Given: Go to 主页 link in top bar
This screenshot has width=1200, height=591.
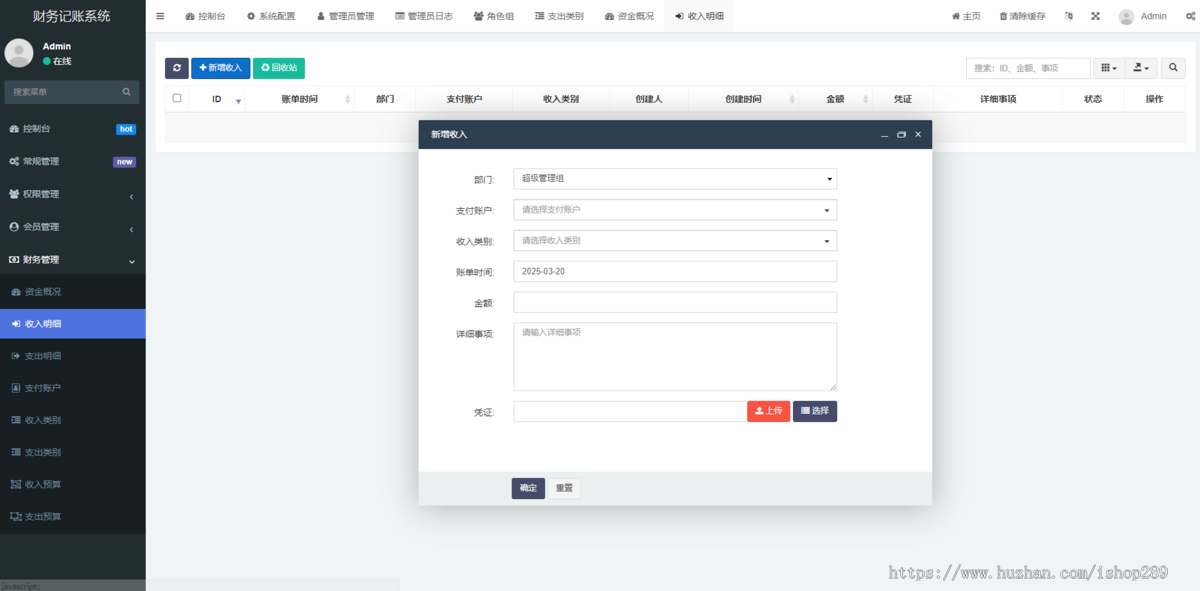Looking at the screenshot, I should [966, 16].
